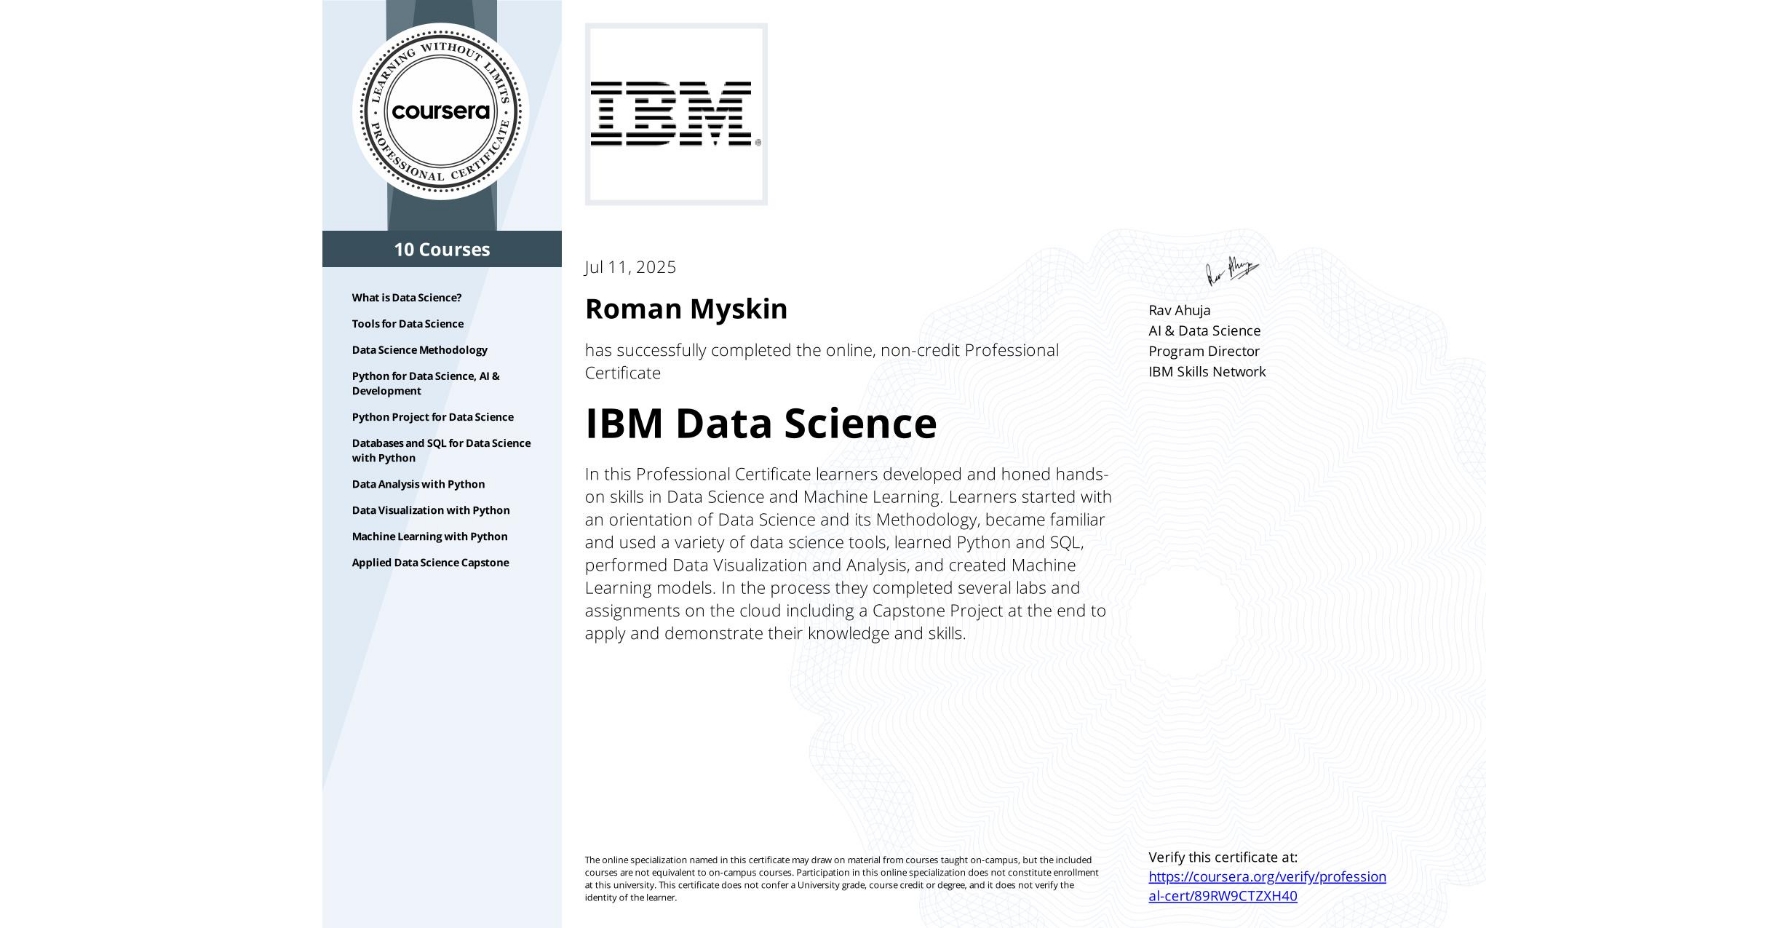Click the completion date Jul 11, 2025
Screen dimensions: 1772x928
click(629, 267)
